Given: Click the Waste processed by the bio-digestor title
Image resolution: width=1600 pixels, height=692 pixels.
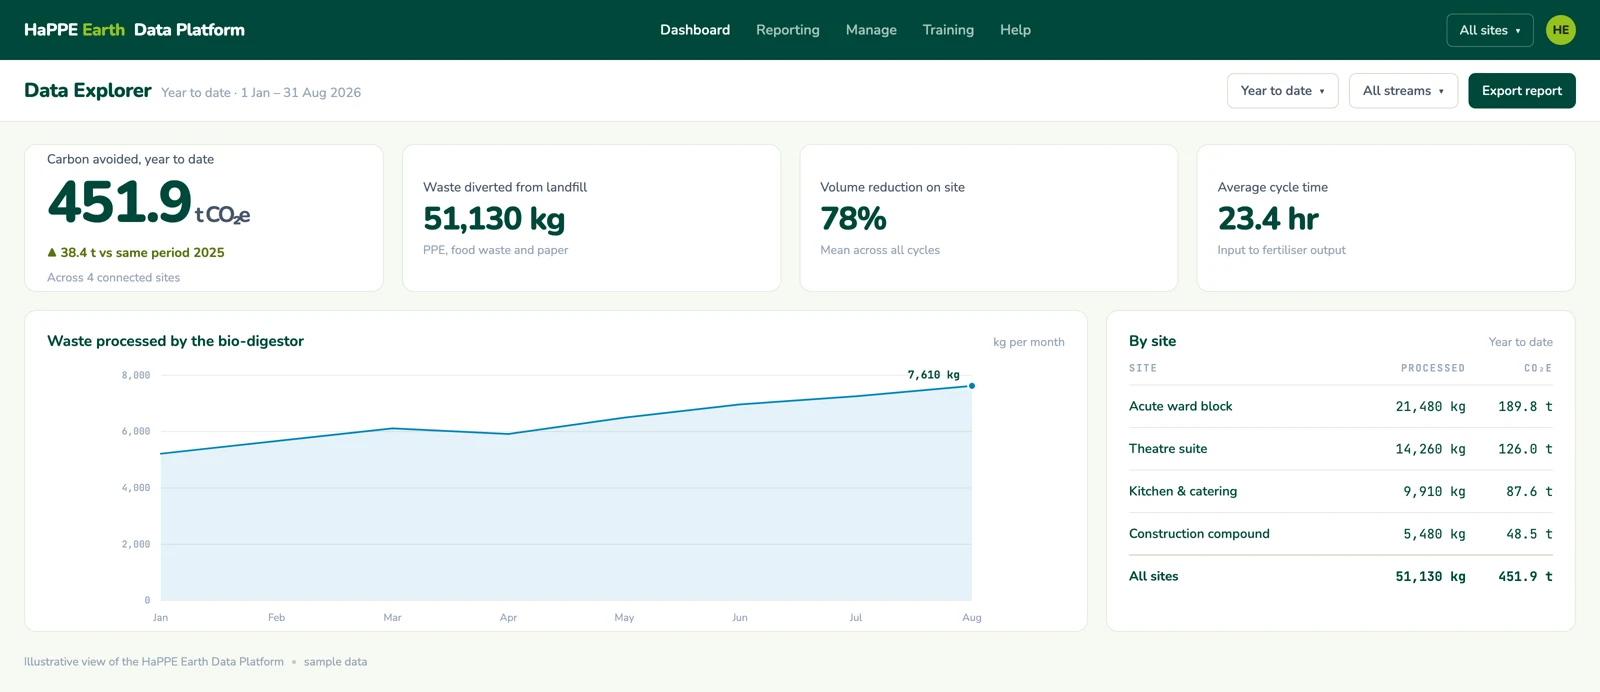Looking at the screenshot, I should click(x=175, y=341).
